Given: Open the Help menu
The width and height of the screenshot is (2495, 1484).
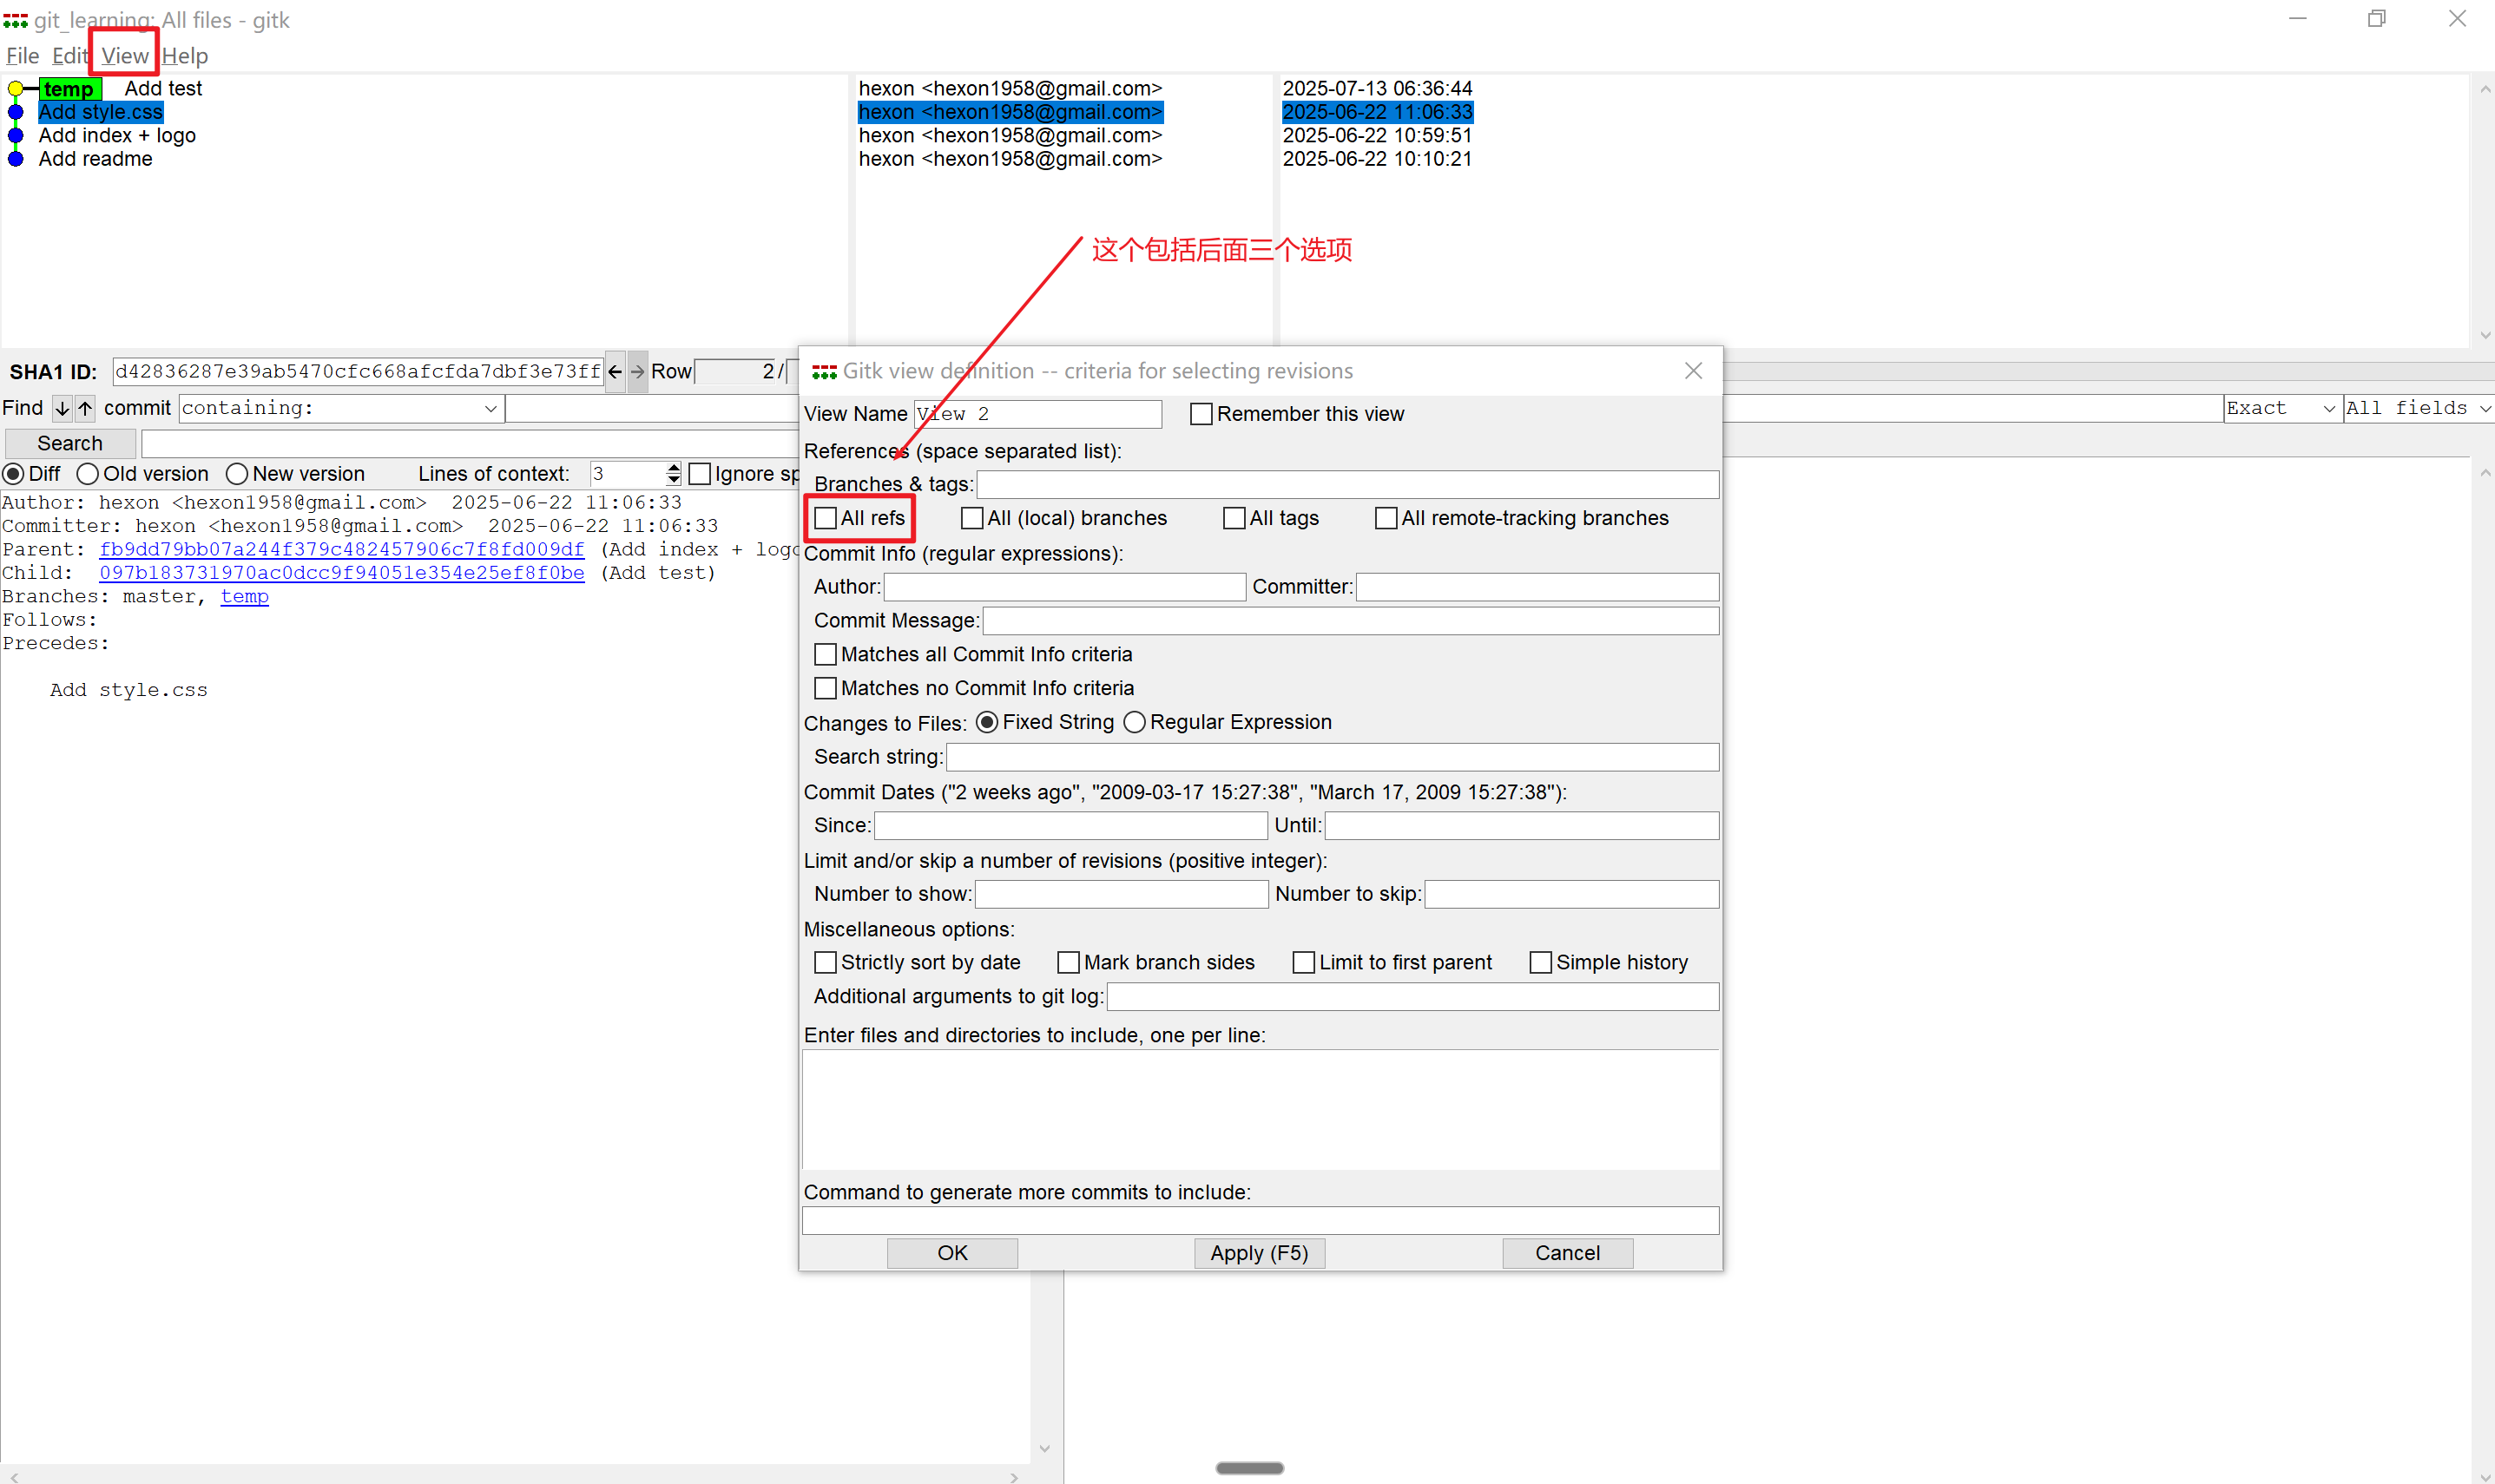Looking at the screenshot, I should click(185, 56).
